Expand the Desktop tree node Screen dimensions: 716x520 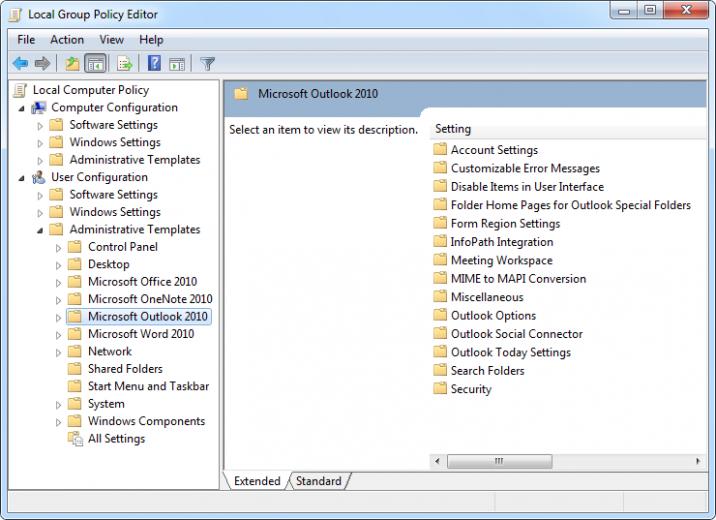(x=58, y=265)
